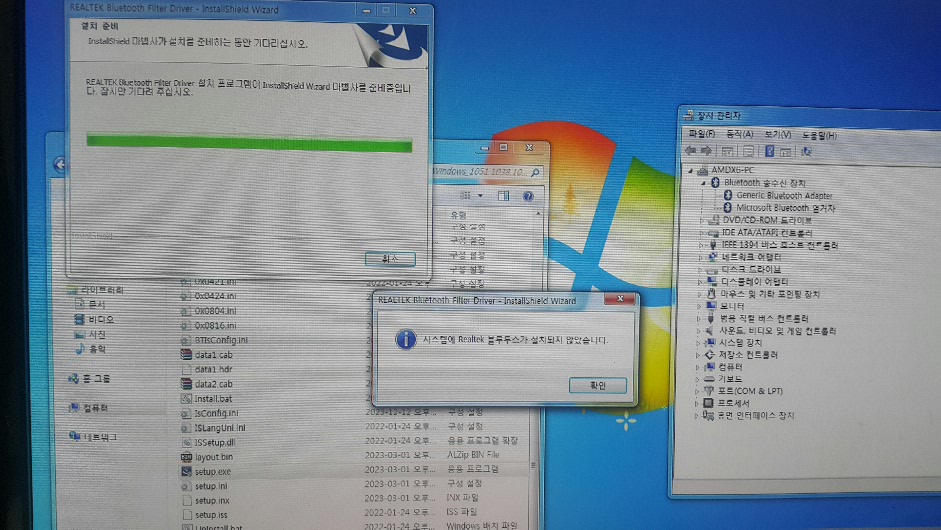Screen dimensions: 941x530
Task: Open the 도움말(H) menu in Device Manager
Action: [x=819, y=135]
